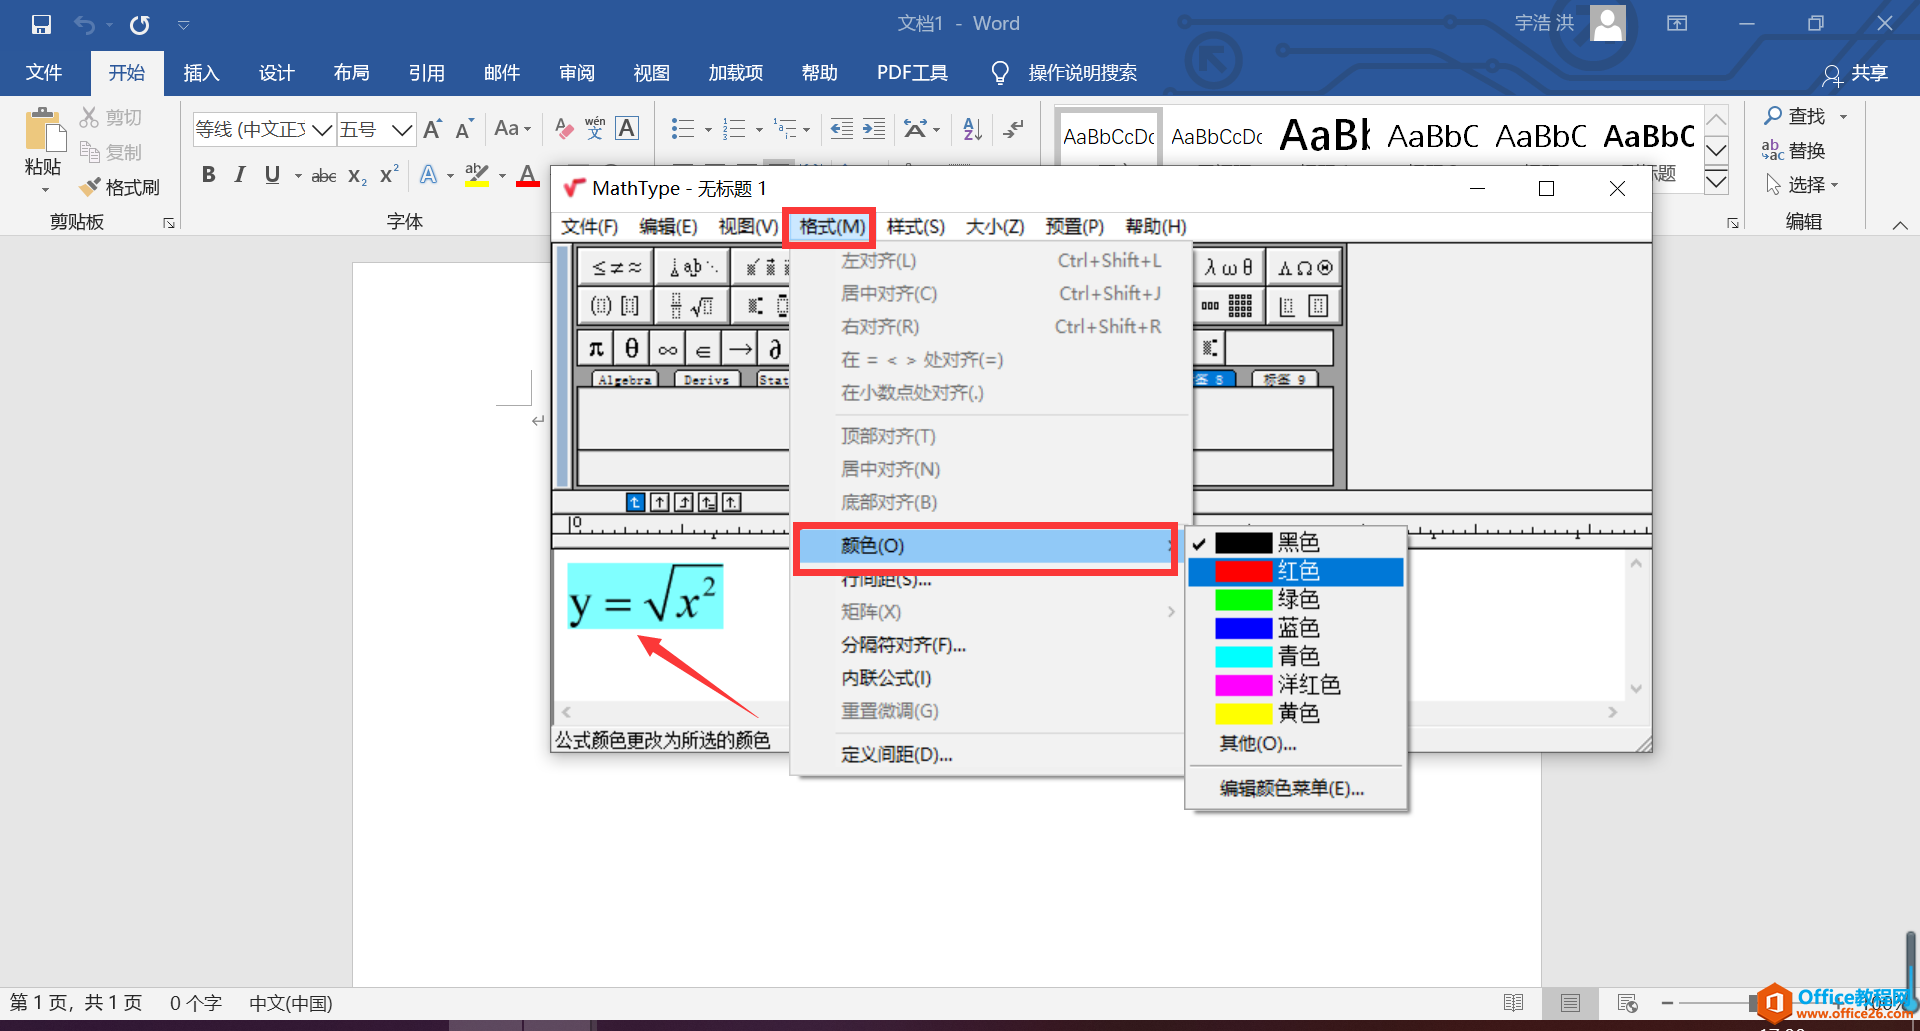
Task: Click 编辑颜色菜单(E)... in the color menu
Action: point(1289,788)
